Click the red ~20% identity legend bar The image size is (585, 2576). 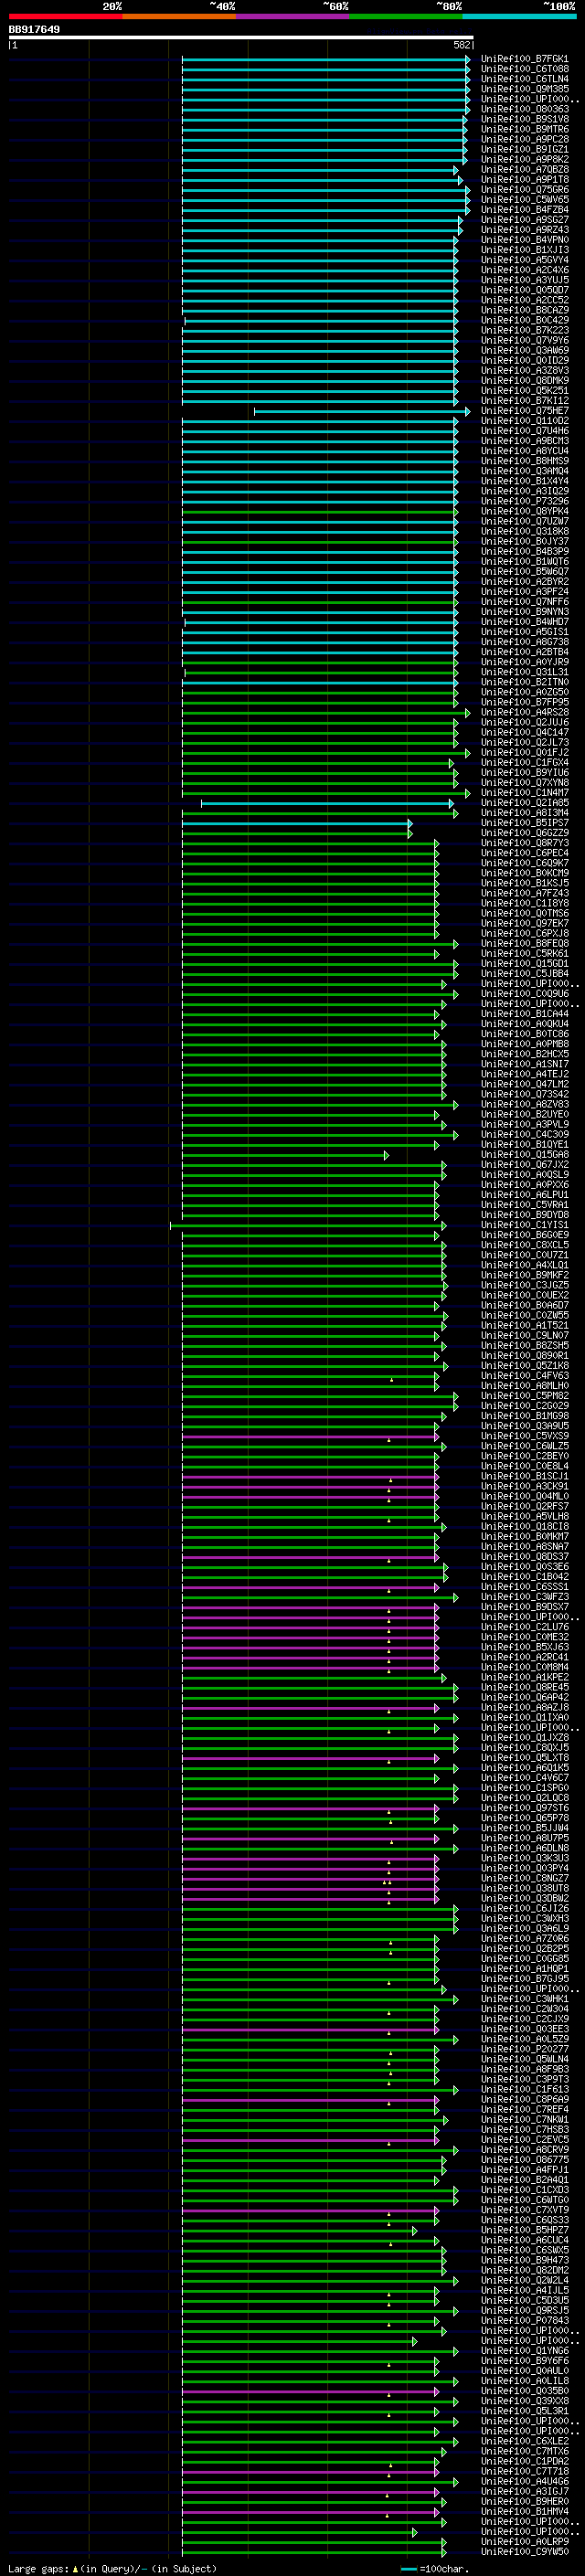pyautogui.click(x=65, y=16)
